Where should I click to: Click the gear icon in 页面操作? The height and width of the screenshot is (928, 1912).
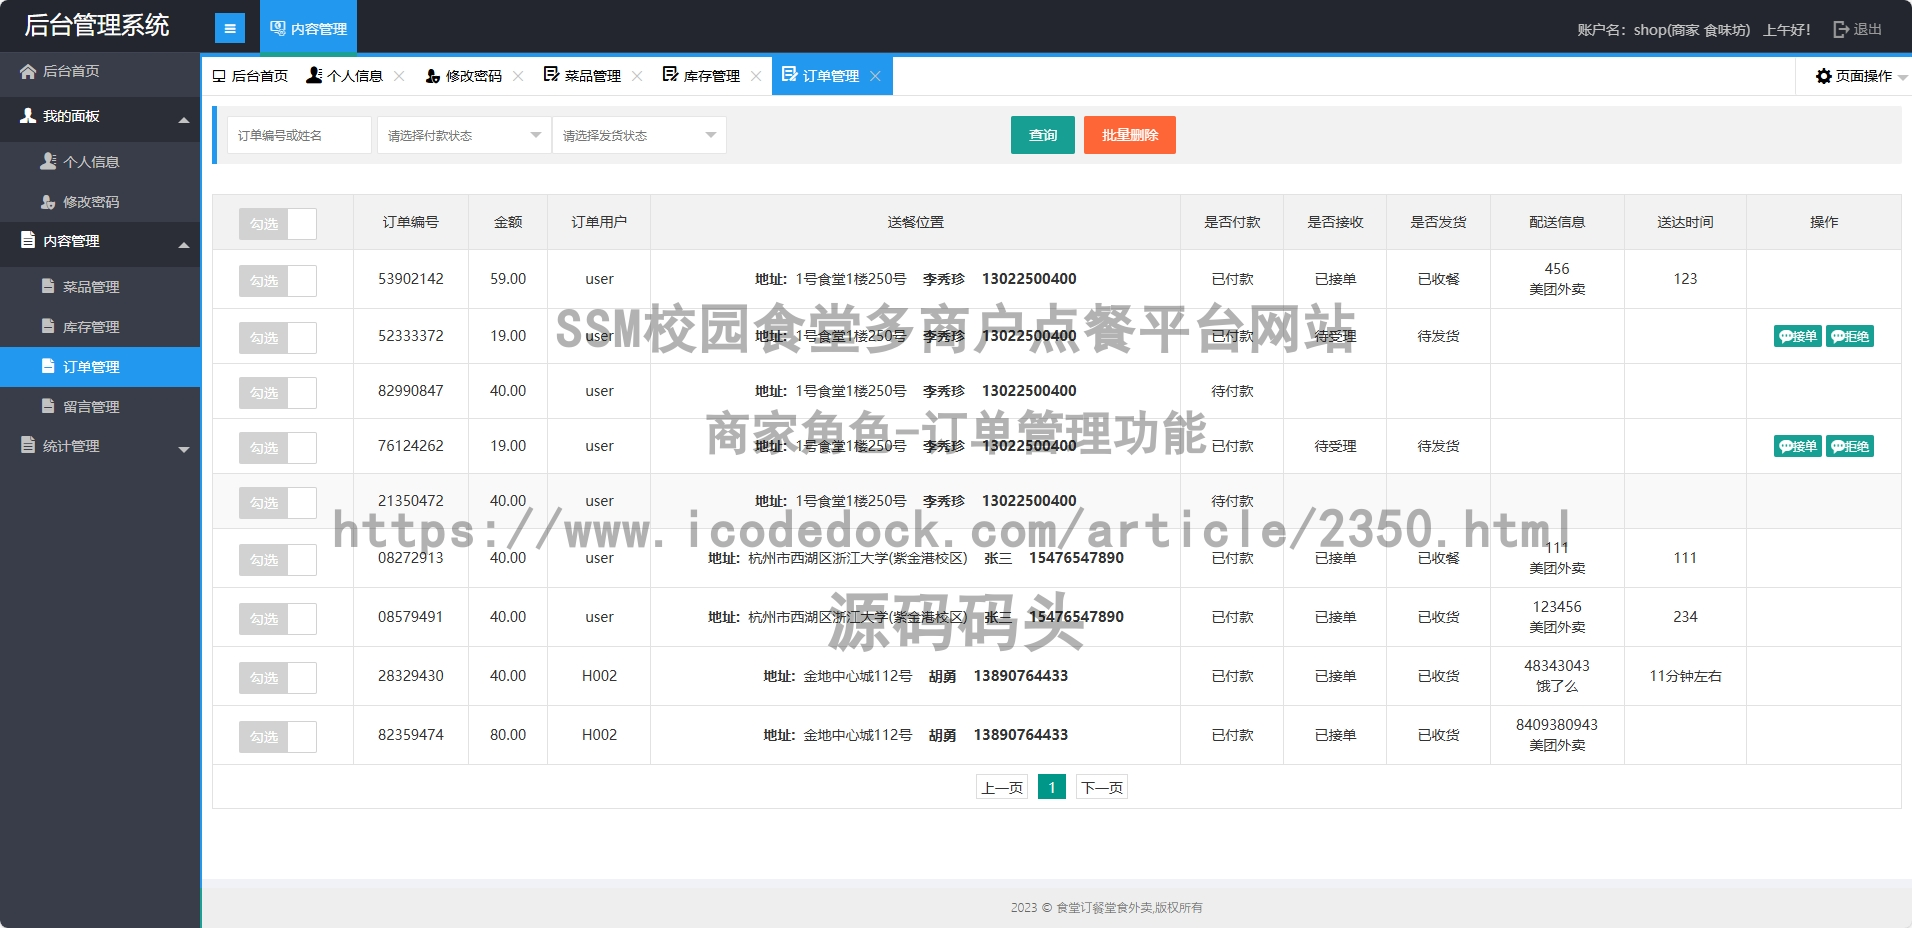coord(1824,76)
